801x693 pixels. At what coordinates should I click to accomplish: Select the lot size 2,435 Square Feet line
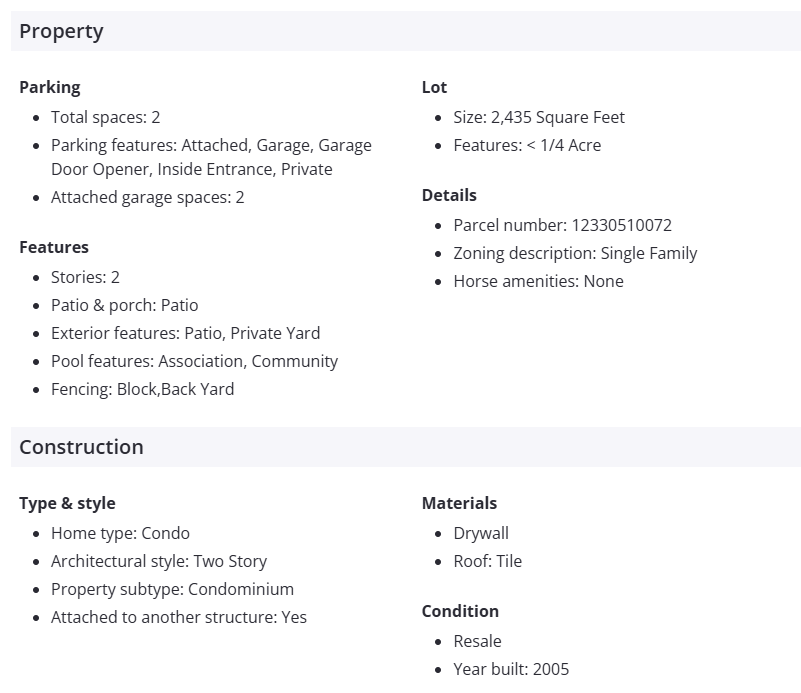[538, 117]
